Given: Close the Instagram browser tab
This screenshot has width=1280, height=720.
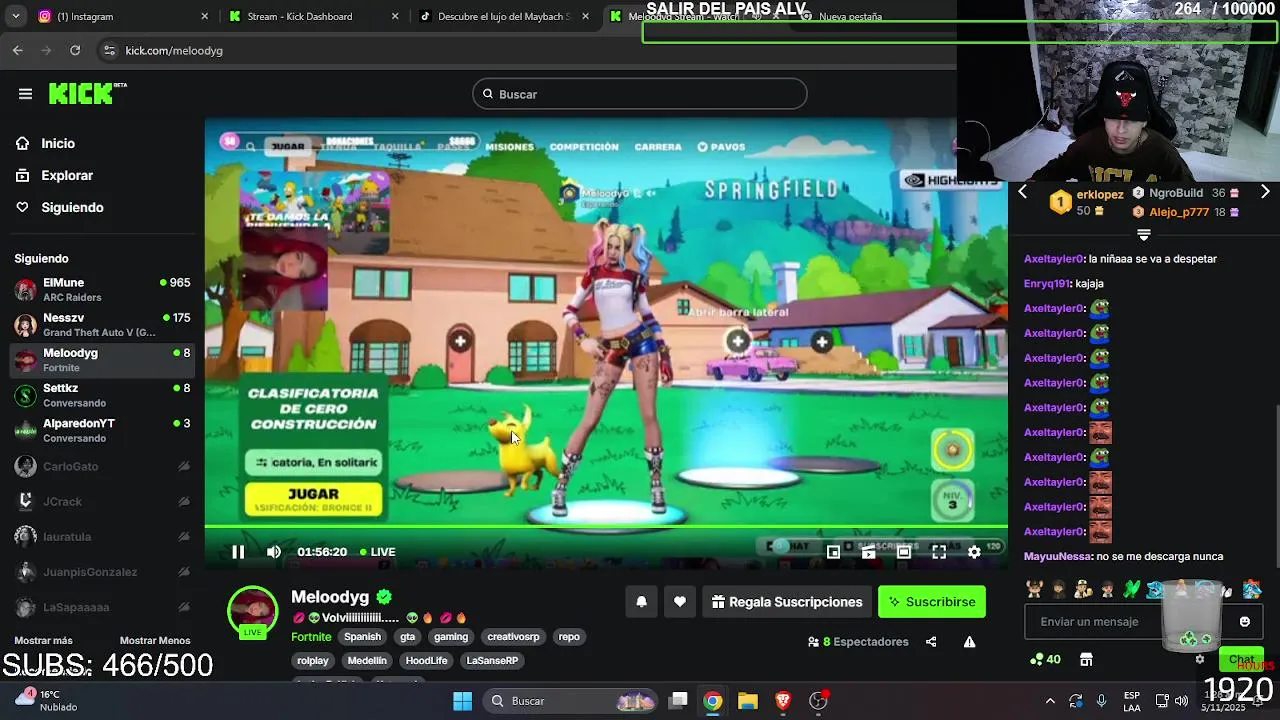Looking at the screenshot, I should [x=205, y=16].
